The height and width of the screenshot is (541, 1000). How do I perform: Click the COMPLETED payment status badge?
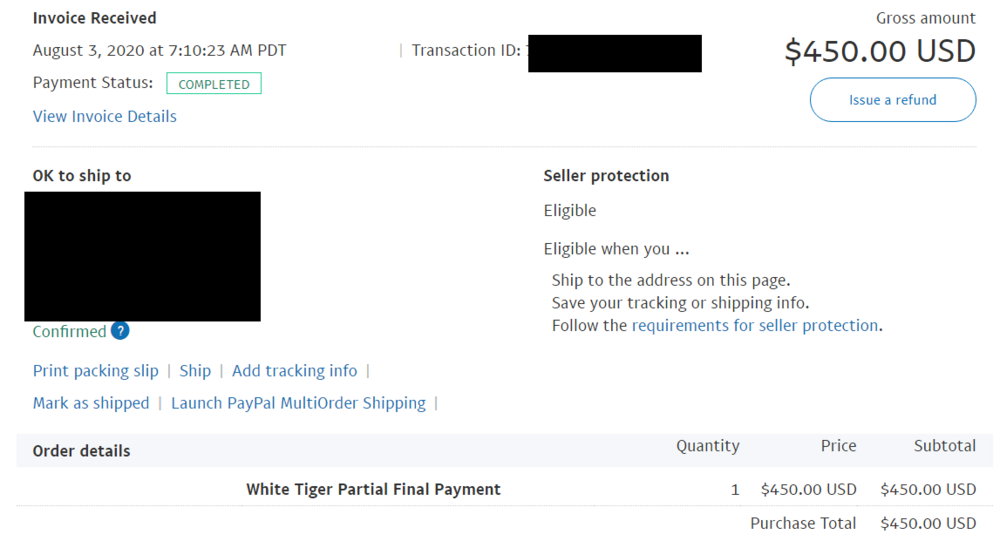214,84
